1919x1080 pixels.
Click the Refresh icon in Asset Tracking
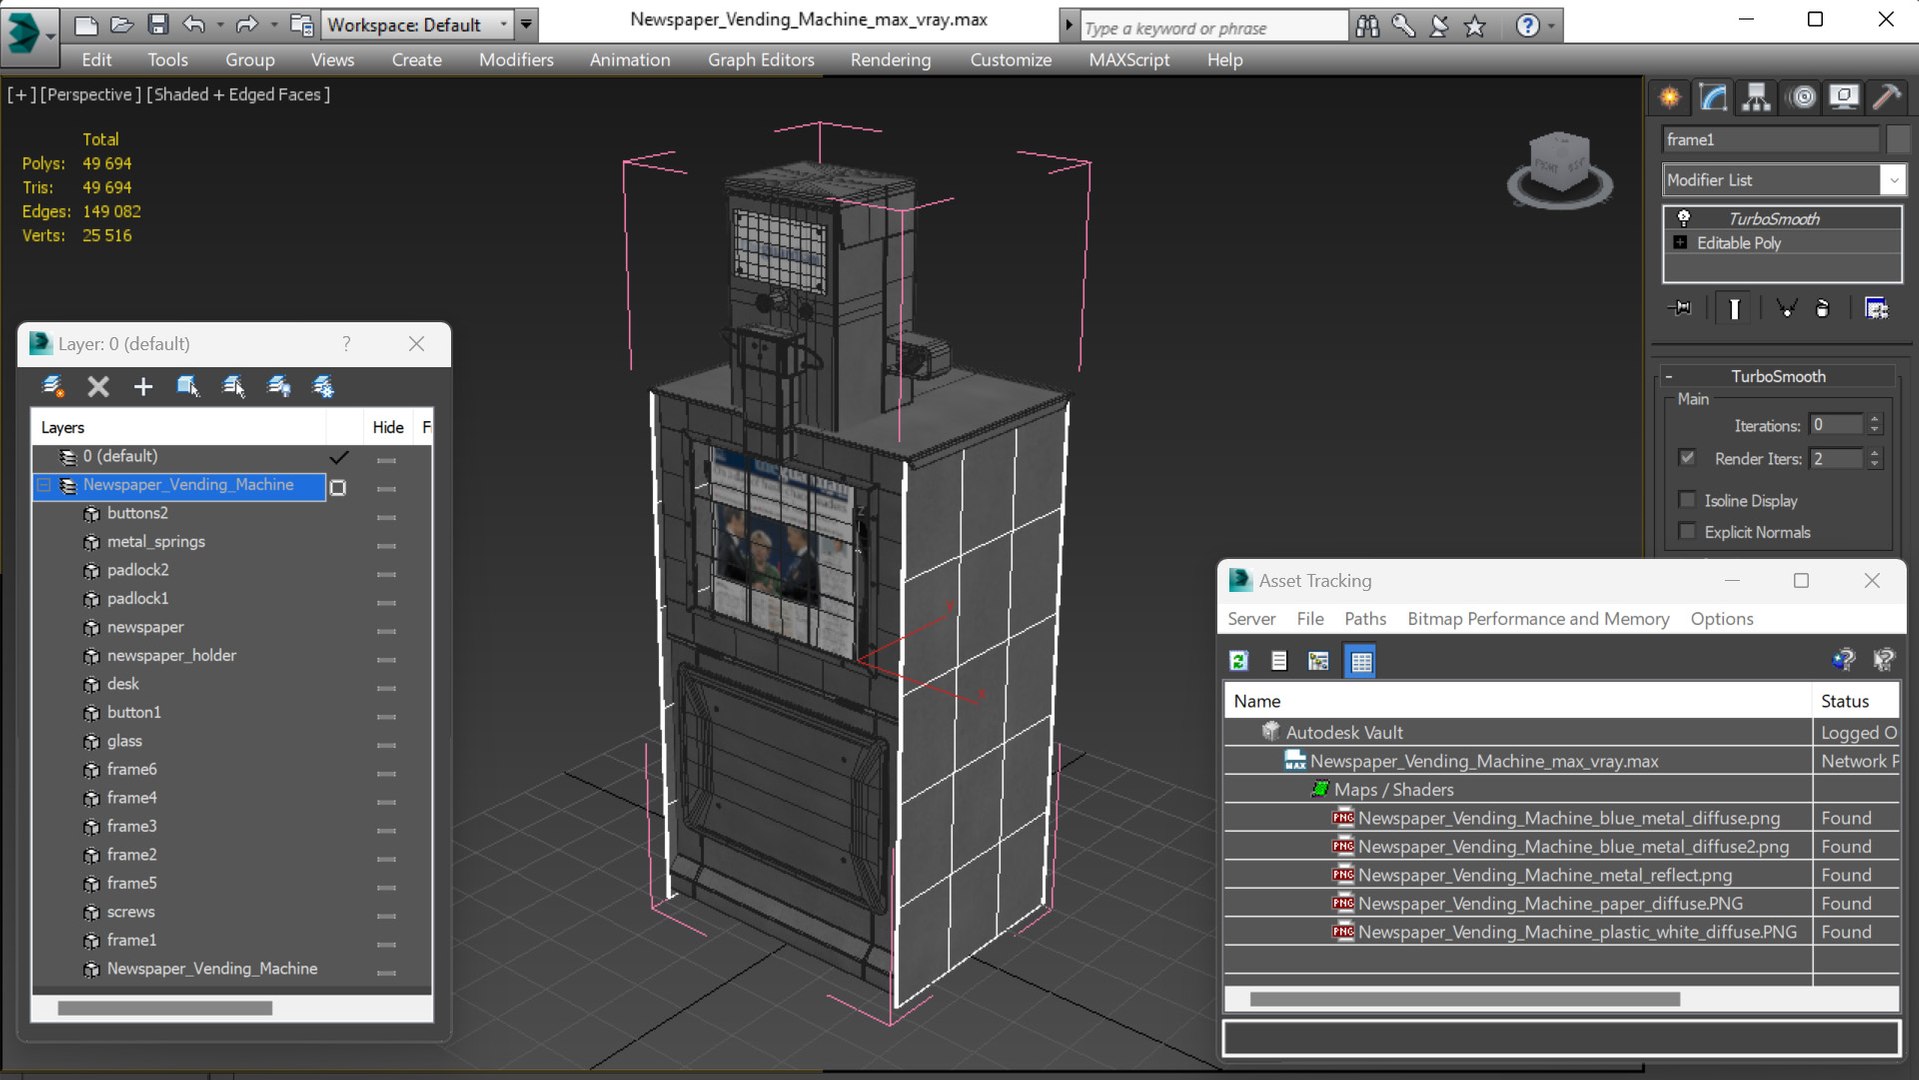[1239, 661]
